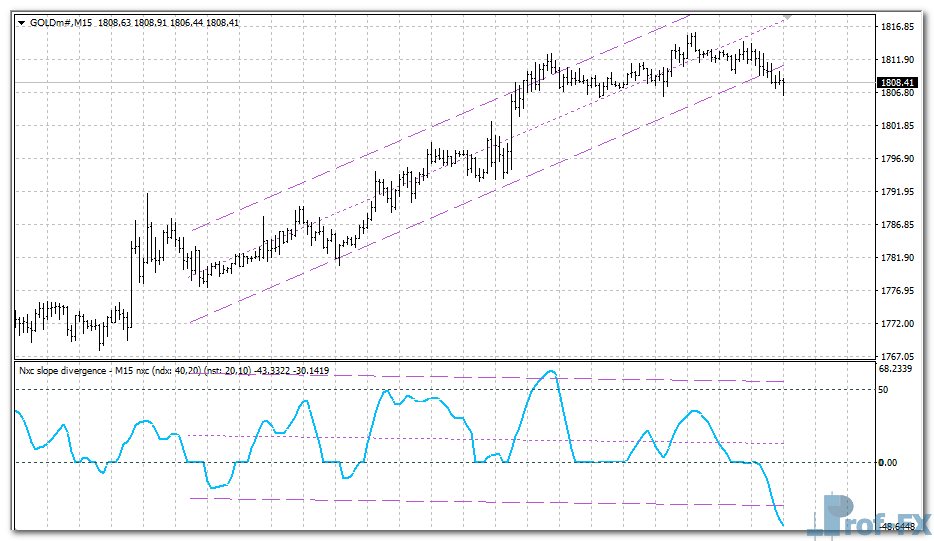Click the triangle arrow beside GOLDm#,M15
934x541 pixels.
(20, 21)
